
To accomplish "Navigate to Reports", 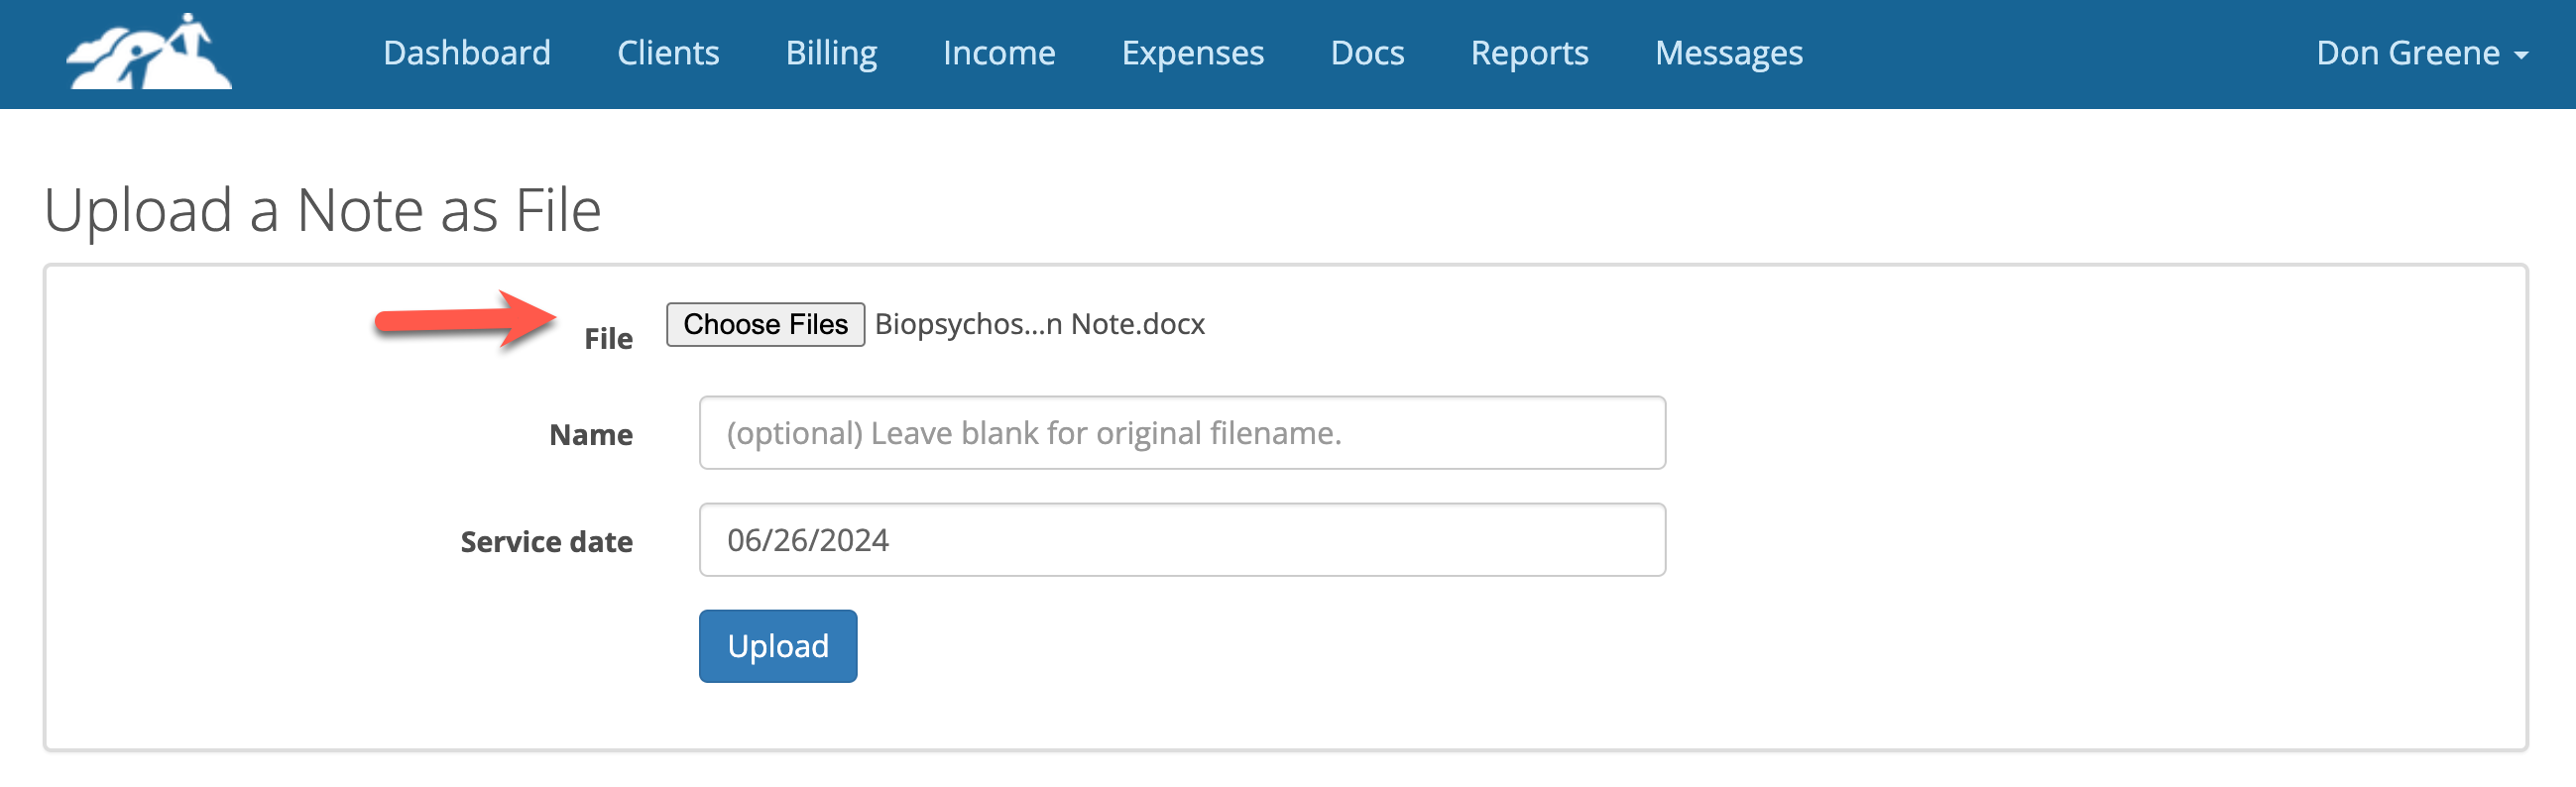I will pyautogui.click(x=1528, y=53).
